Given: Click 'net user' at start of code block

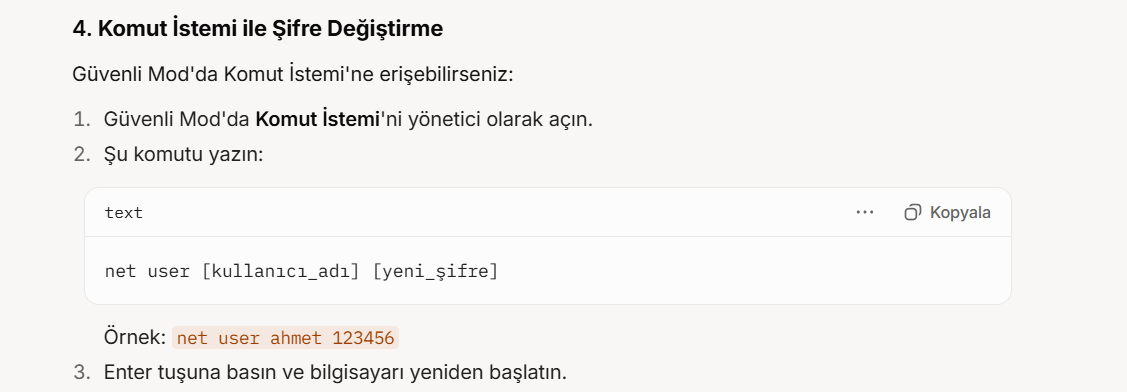Looking at the screenshot, I should click(147, 272).
